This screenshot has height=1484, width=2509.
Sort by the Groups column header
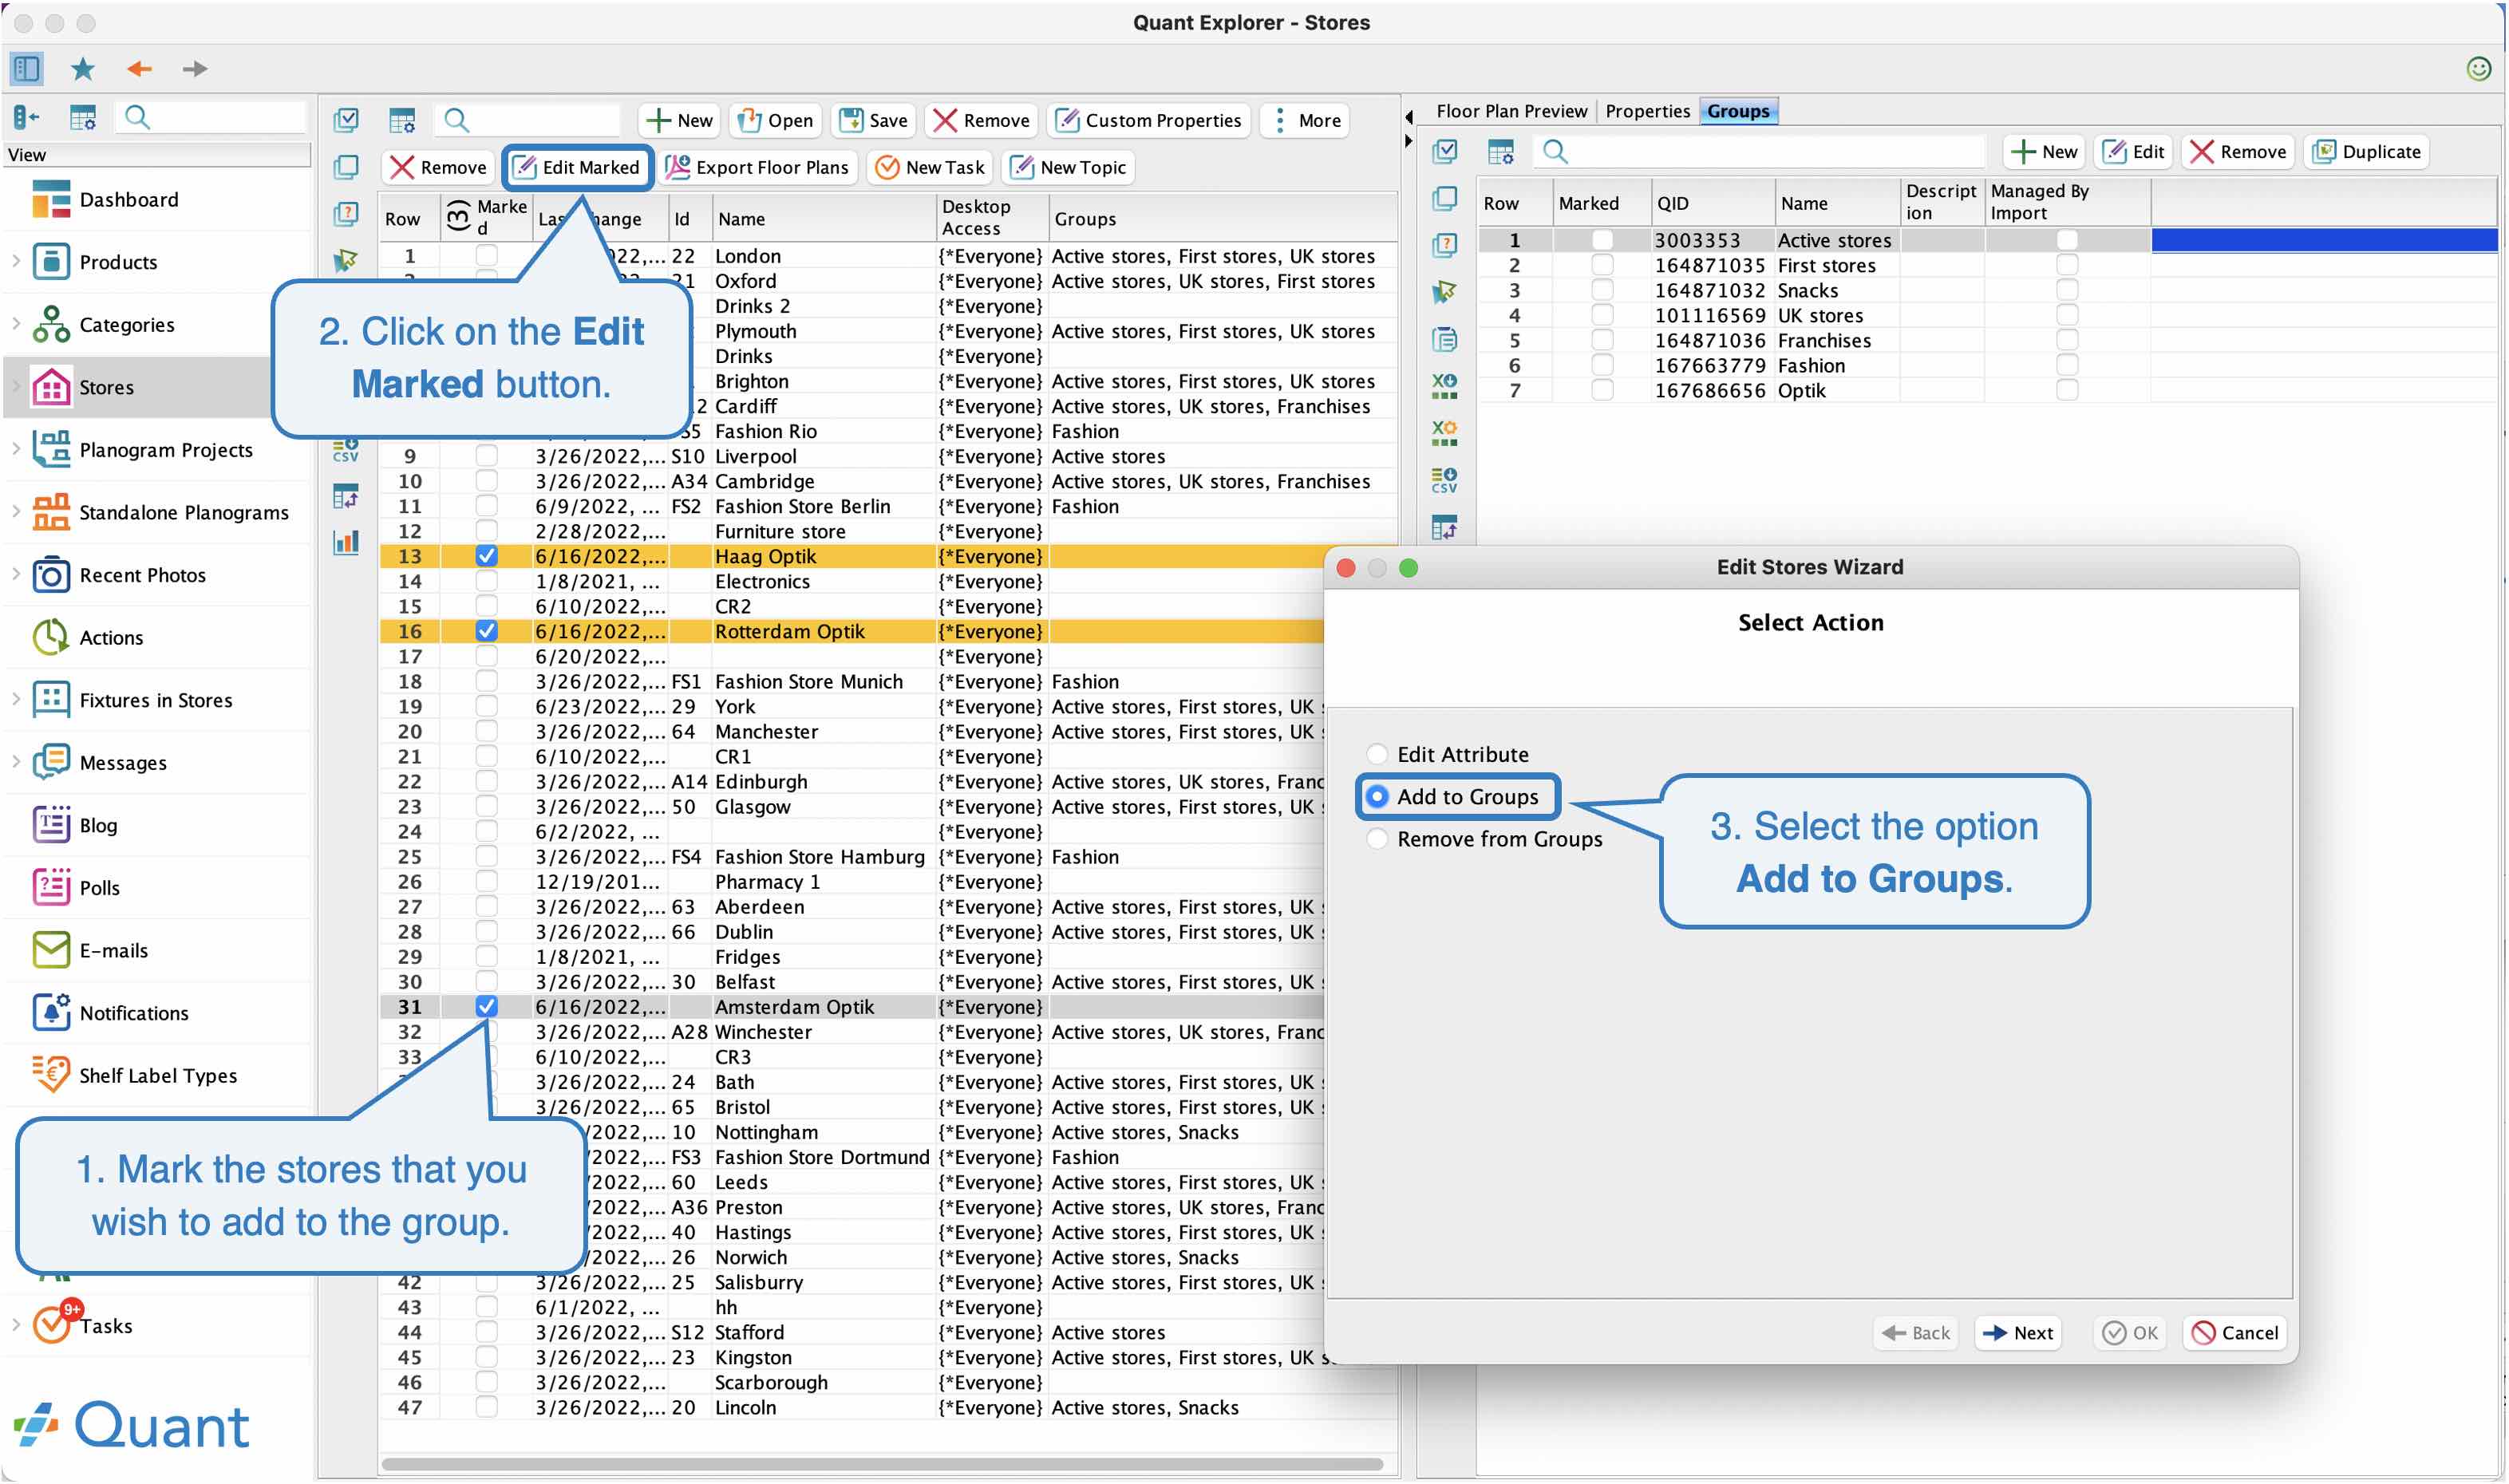click(x=1222, y=218)
